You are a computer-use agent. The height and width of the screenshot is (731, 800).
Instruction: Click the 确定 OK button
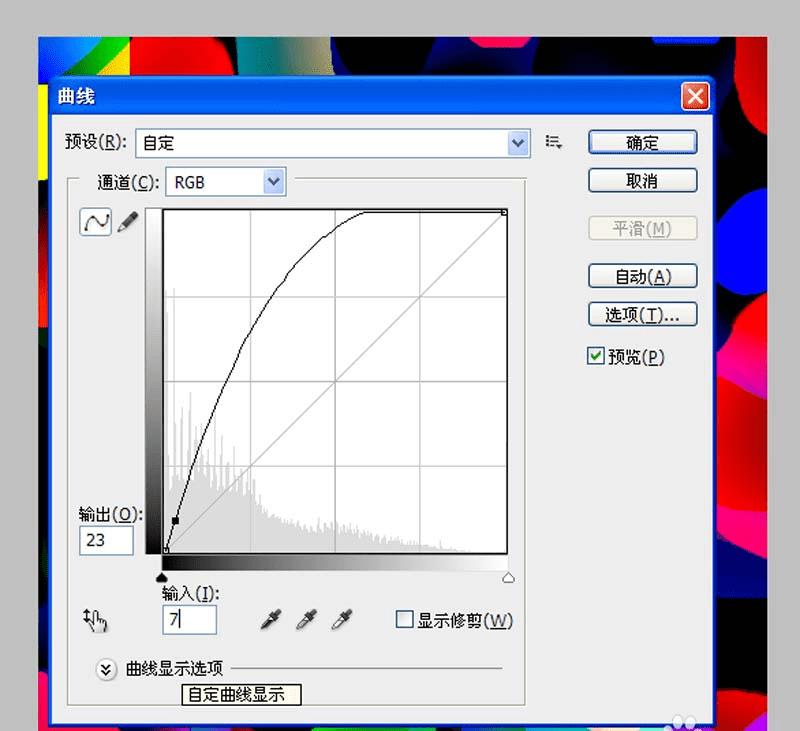[642, 142]
